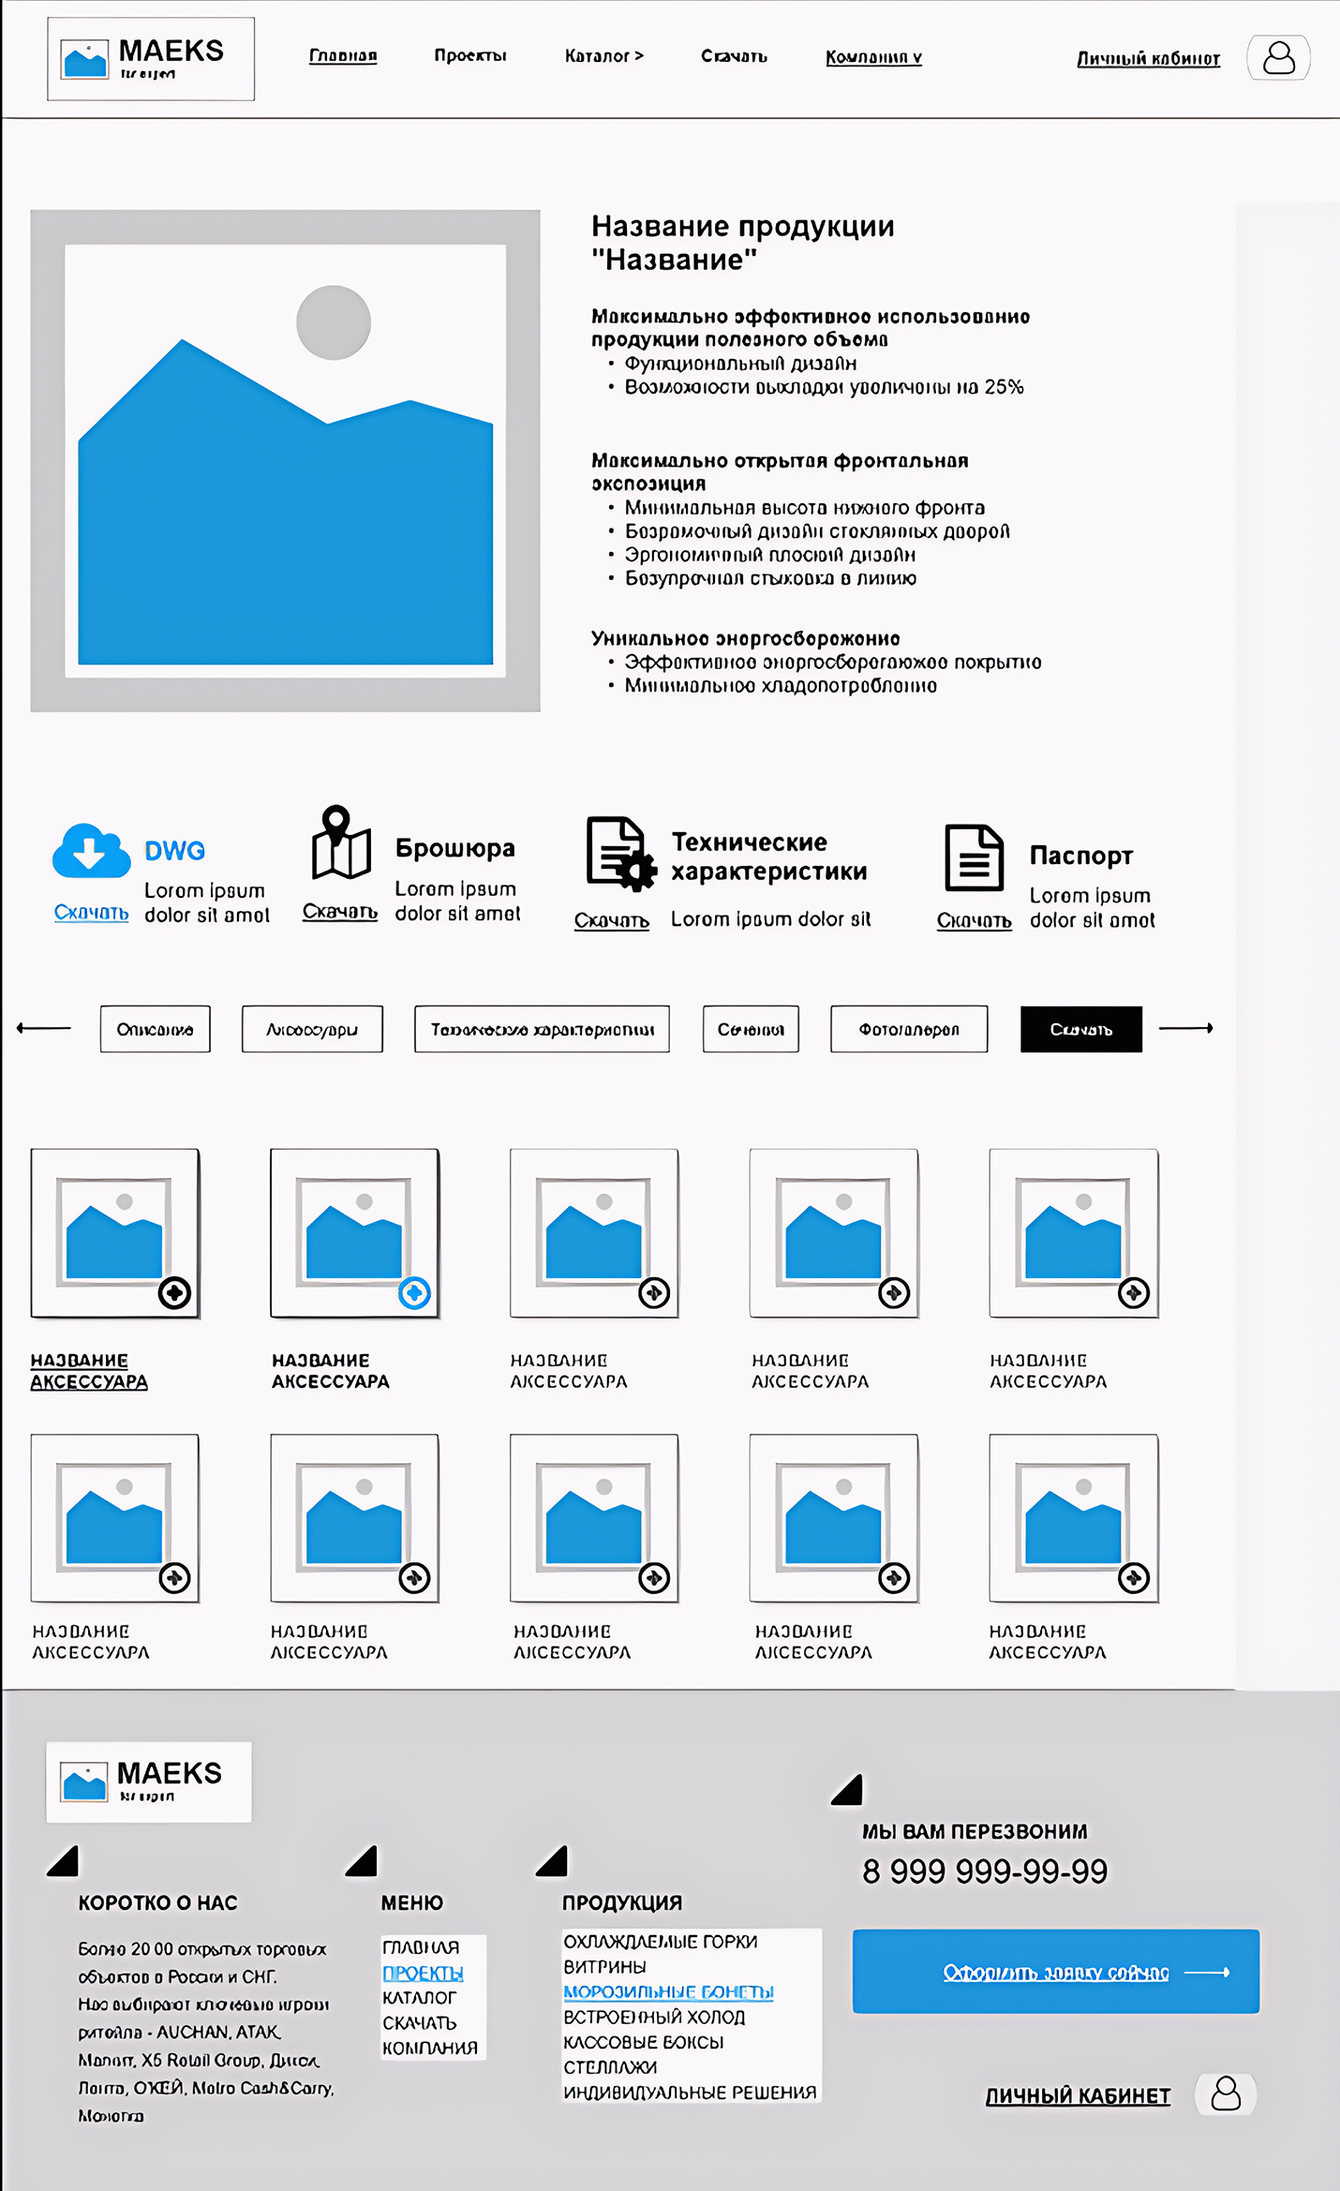The image size is (1340, 2191).
Task: Click Личный кабинет link in header
Action: [x=1148, y=58]
